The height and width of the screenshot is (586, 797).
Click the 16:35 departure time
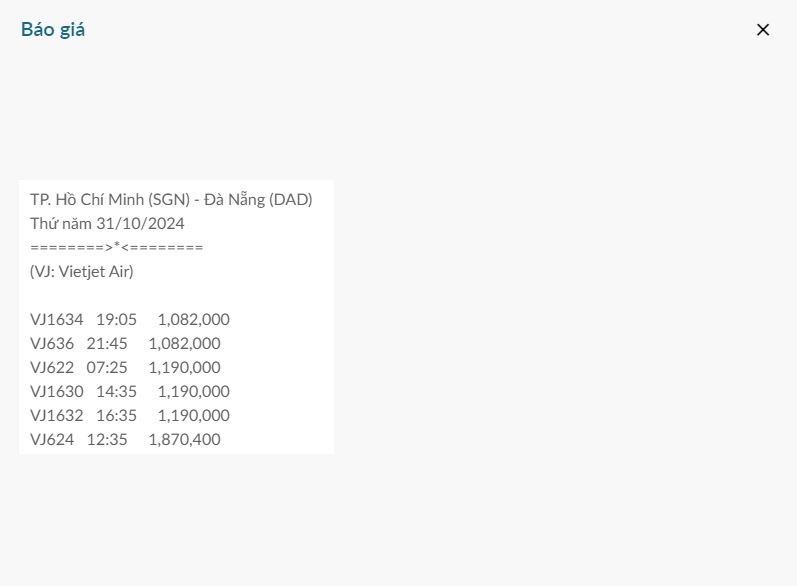coord(116,415)
